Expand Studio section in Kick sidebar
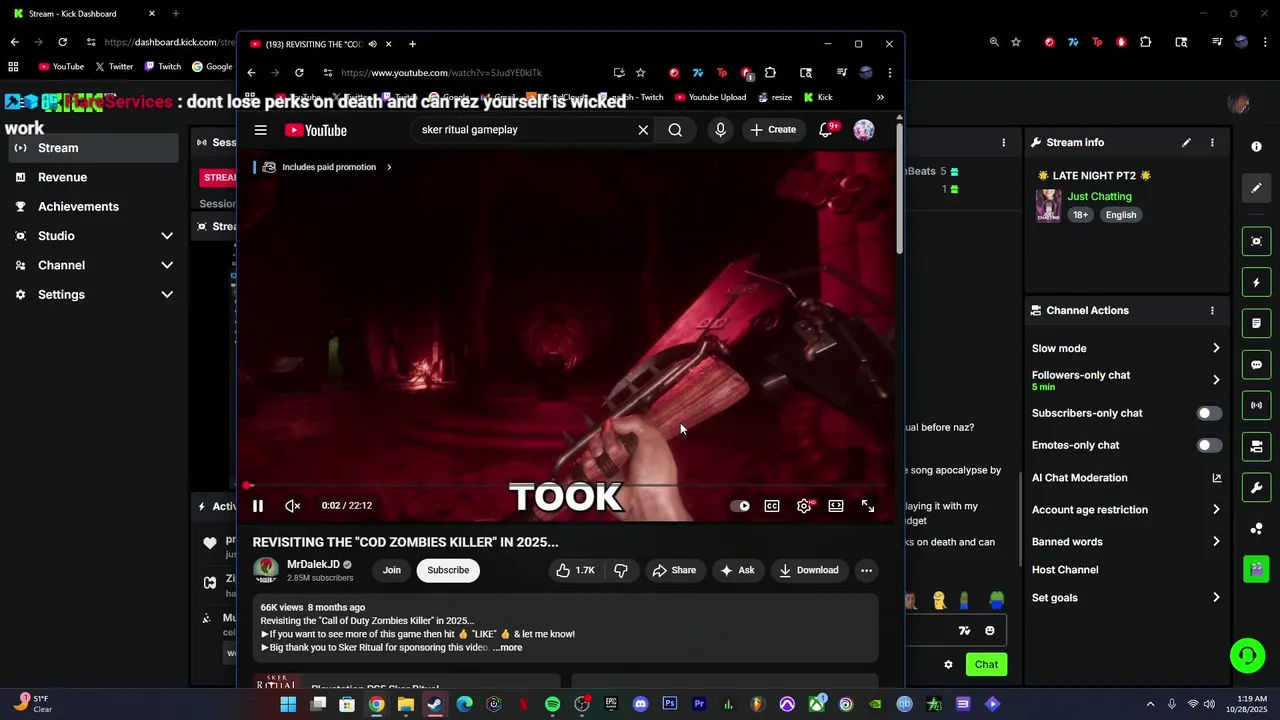1280x720 pixels. (x=94, y=236)
